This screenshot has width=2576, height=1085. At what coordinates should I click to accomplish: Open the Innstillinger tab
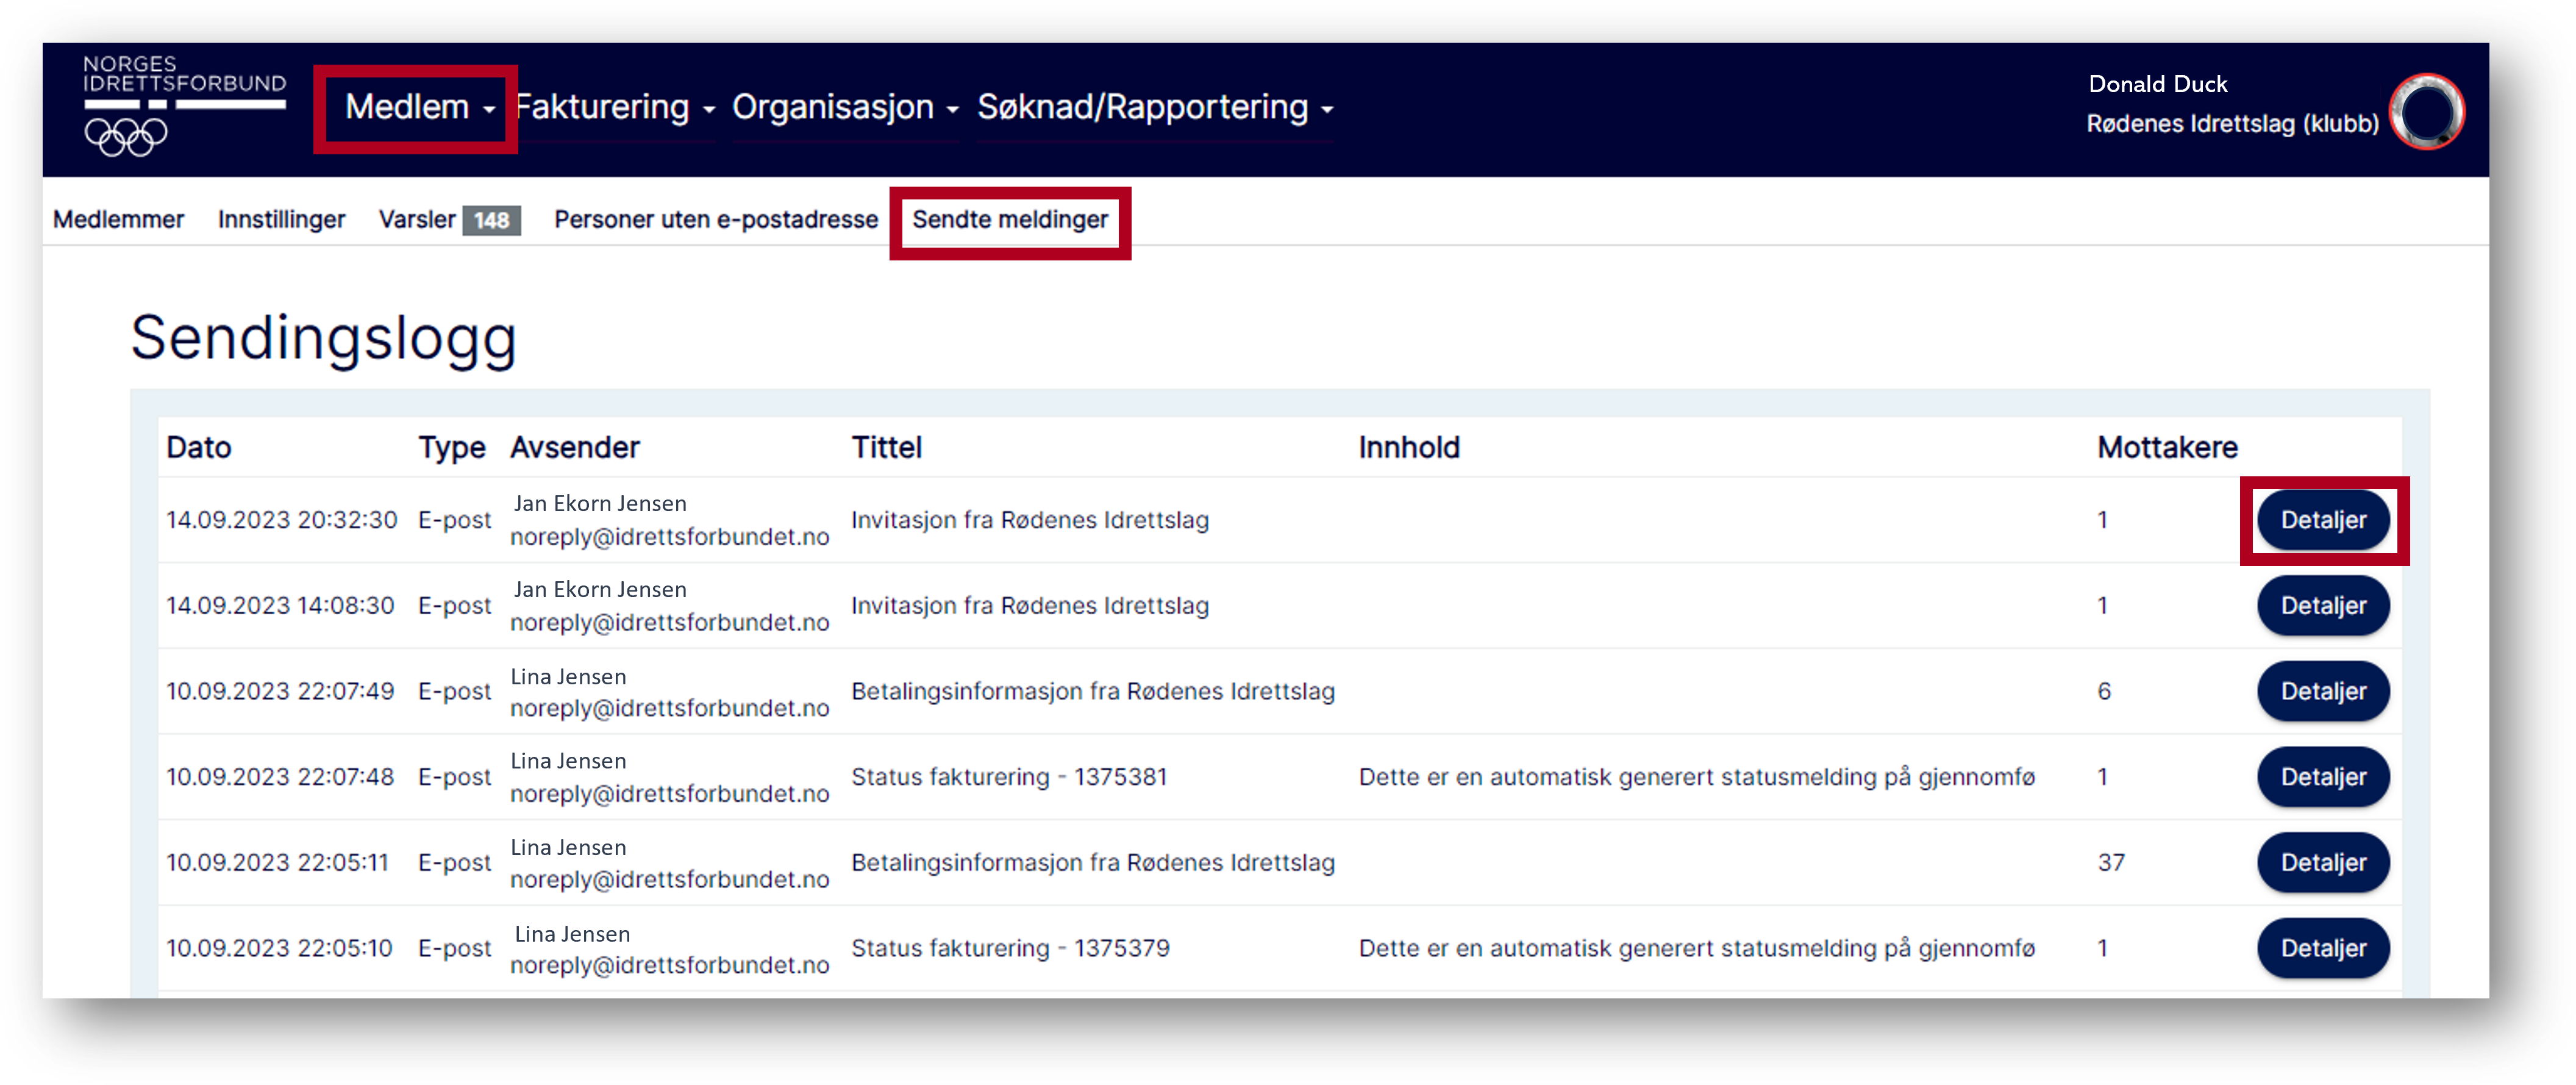pyautogui.click(x=281, y=219)
